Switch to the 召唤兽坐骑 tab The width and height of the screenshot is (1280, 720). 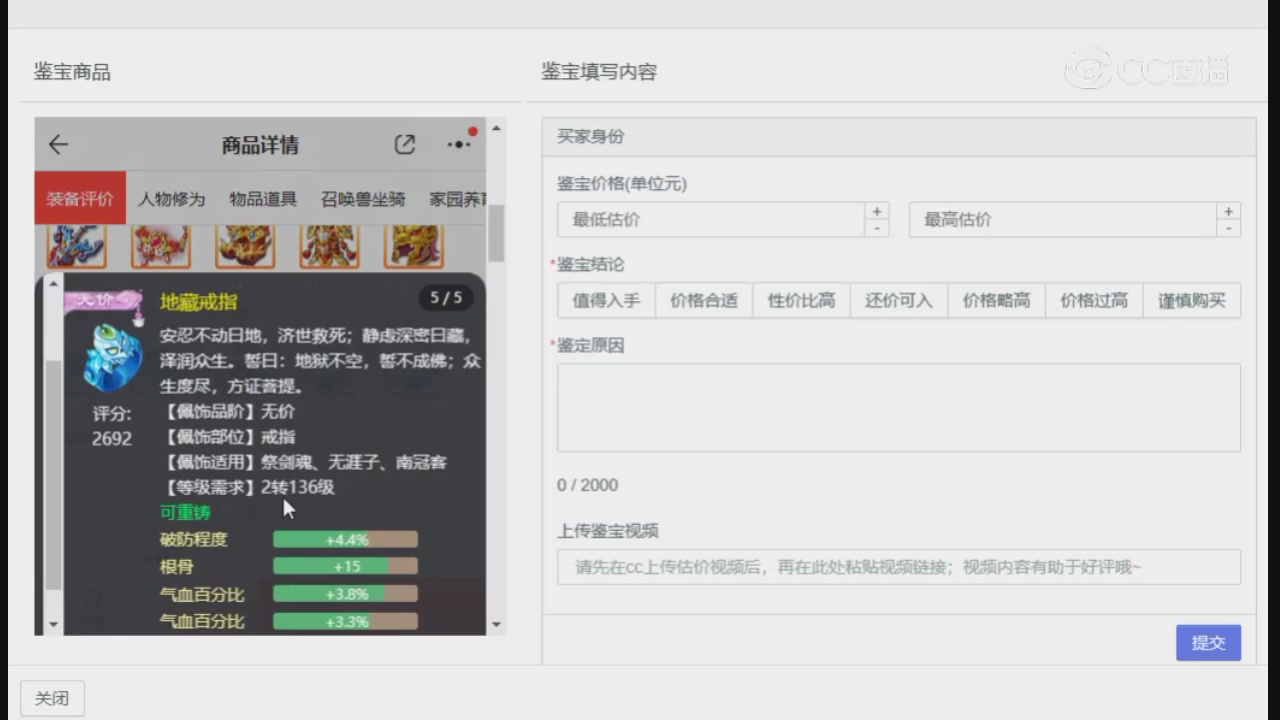click(x=363, y=199)
